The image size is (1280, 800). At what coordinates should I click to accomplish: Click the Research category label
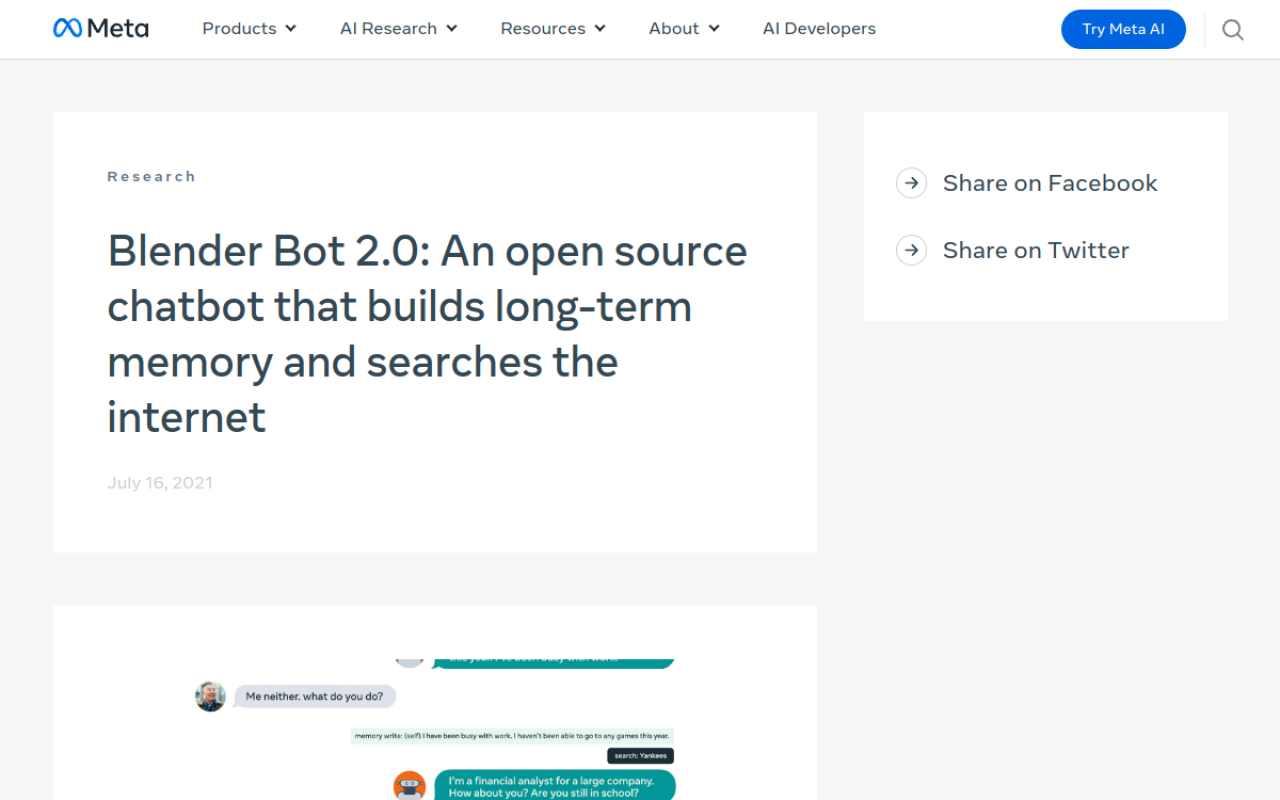(151, 176)
